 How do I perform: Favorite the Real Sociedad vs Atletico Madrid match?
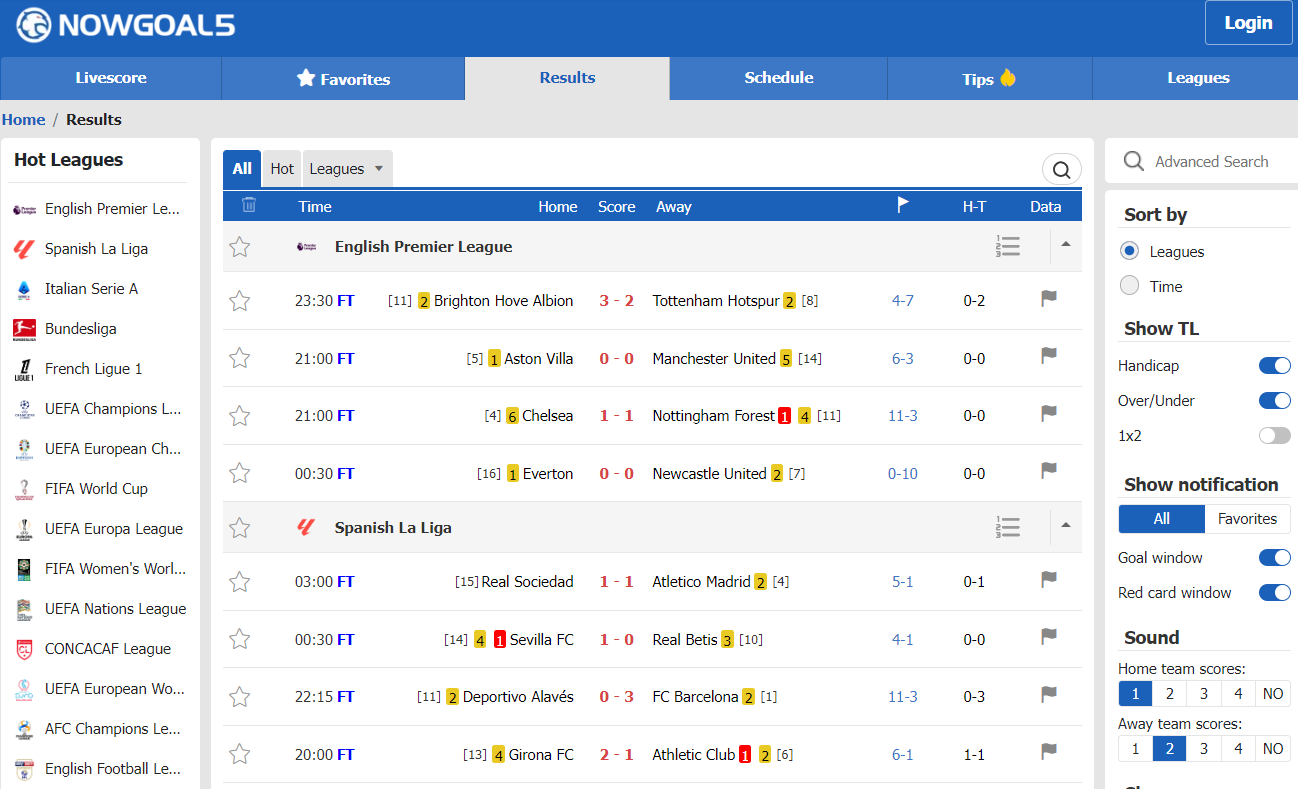point(240,582)
